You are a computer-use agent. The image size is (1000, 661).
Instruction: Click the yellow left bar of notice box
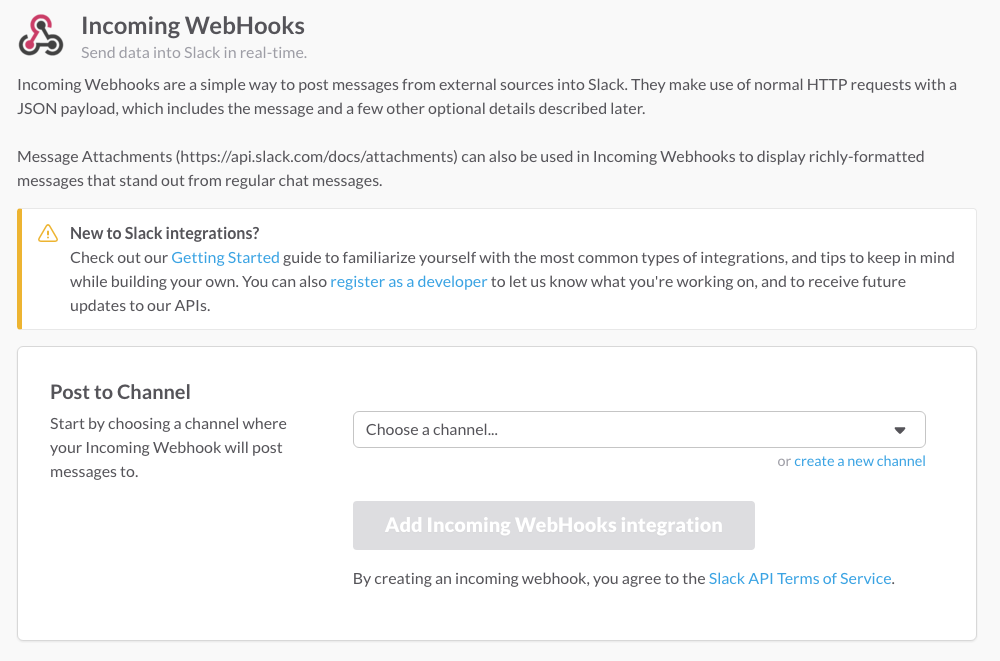pos(20,269)
